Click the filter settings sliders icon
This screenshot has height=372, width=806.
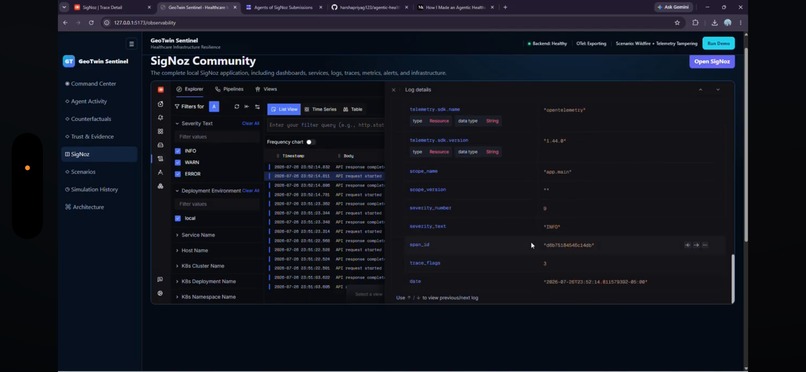coord(257,106)
